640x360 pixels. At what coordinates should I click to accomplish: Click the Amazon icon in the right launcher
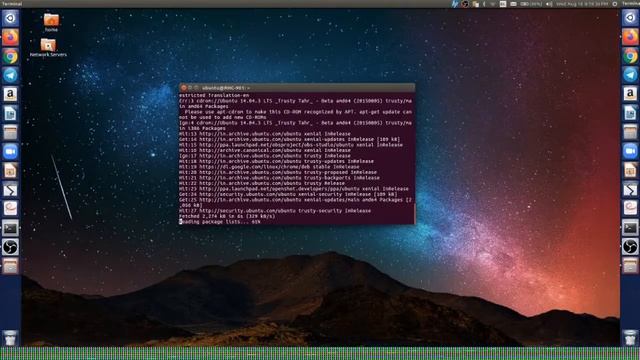pyautogui.click(x=630, y=94)
